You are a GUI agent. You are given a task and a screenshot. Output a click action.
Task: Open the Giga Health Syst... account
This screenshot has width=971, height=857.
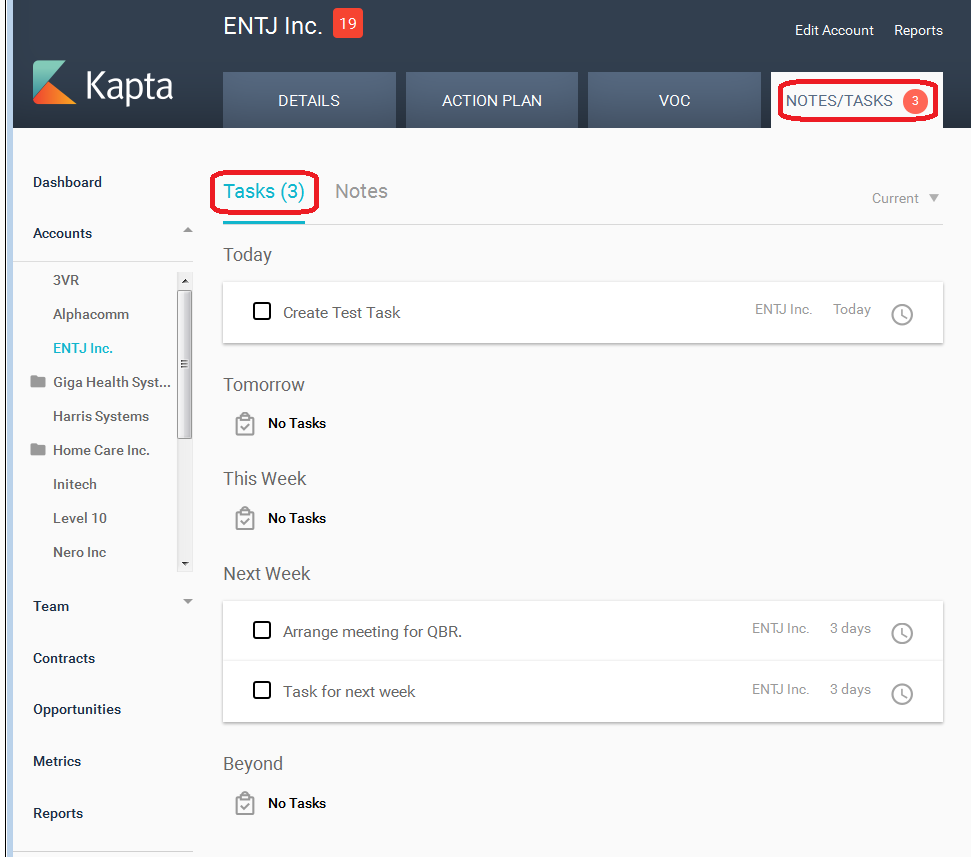[x=111, y=382]
